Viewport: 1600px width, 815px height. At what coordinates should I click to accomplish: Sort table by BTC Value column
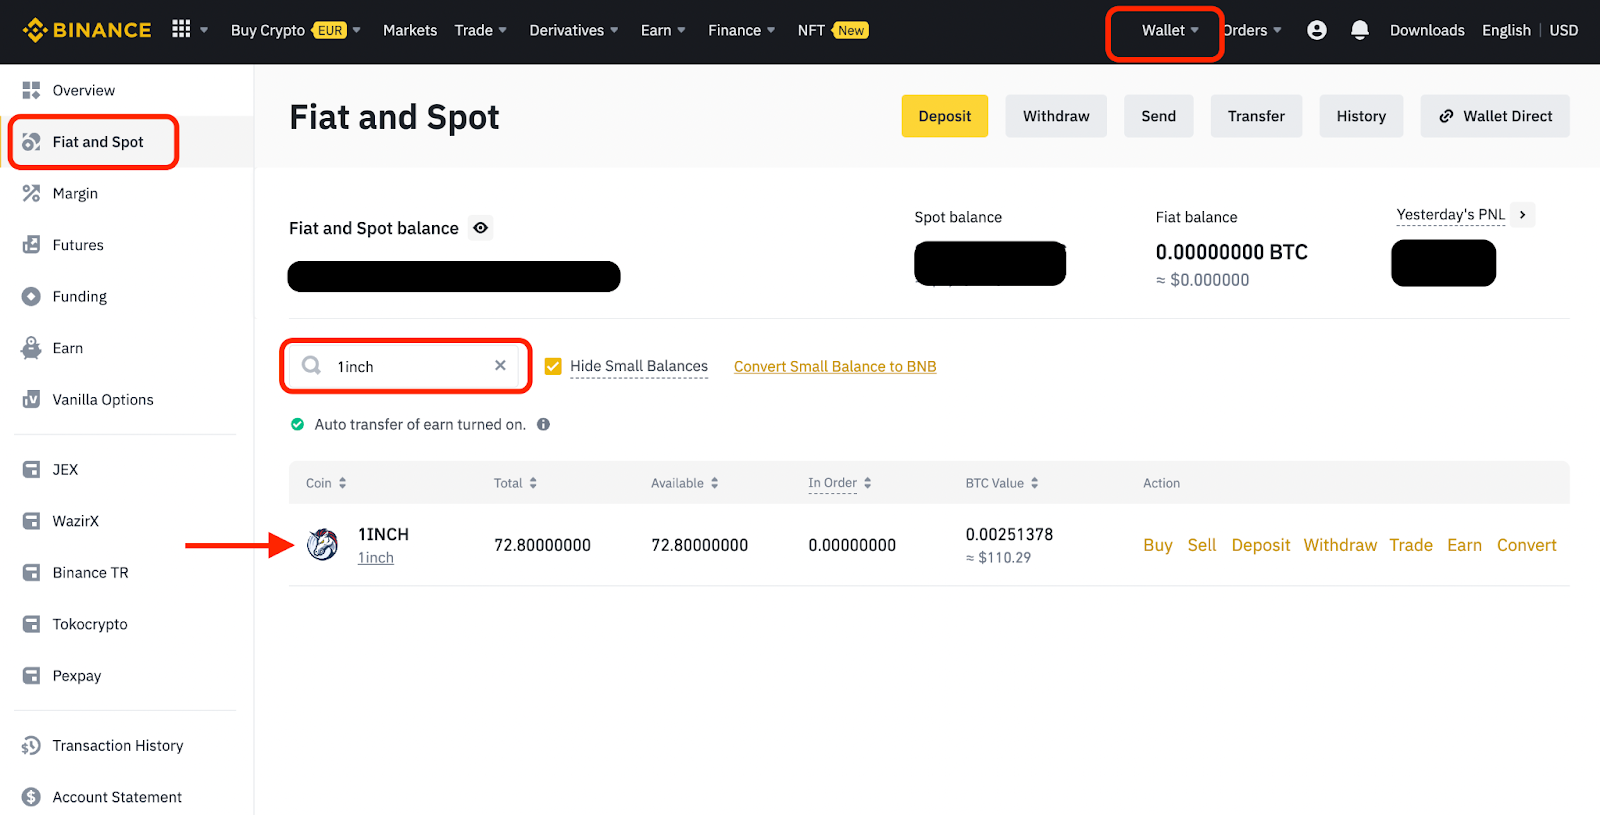click(1002, 483)
